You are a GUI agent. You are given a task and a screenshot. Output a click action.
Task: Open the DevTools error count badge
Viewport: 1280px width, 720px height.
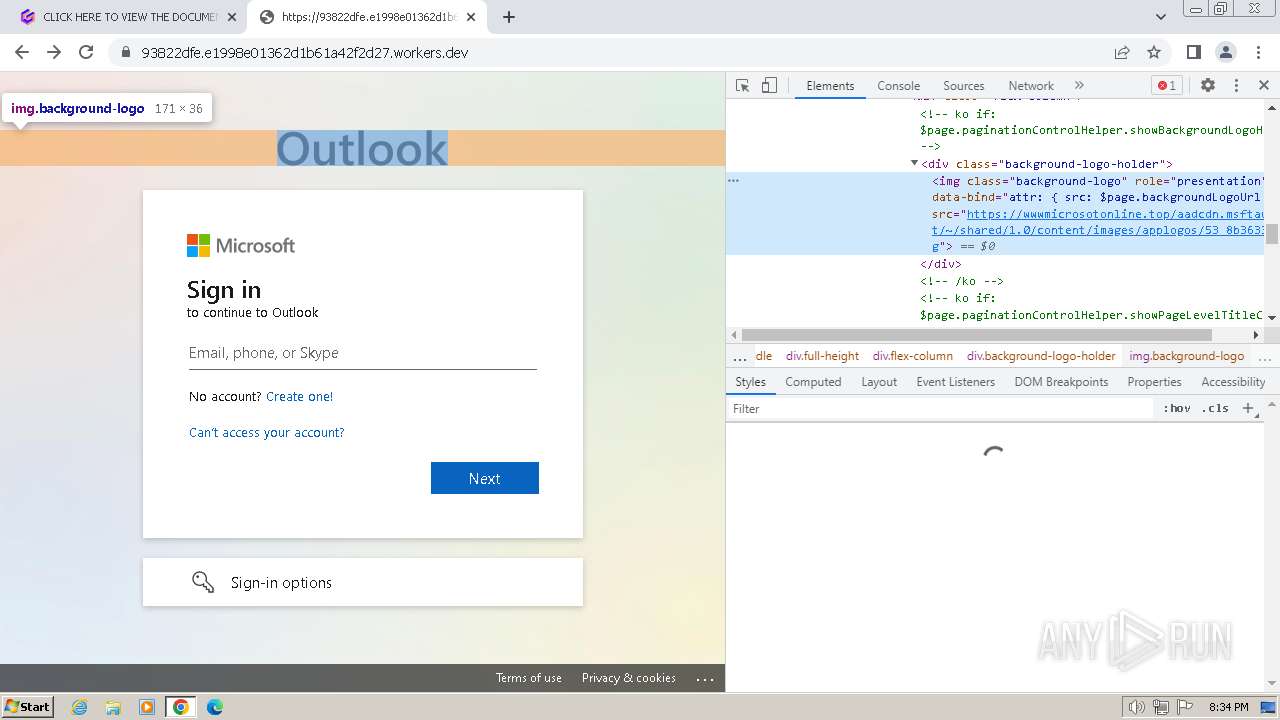pyautogui.click(x=1166, y=85)
